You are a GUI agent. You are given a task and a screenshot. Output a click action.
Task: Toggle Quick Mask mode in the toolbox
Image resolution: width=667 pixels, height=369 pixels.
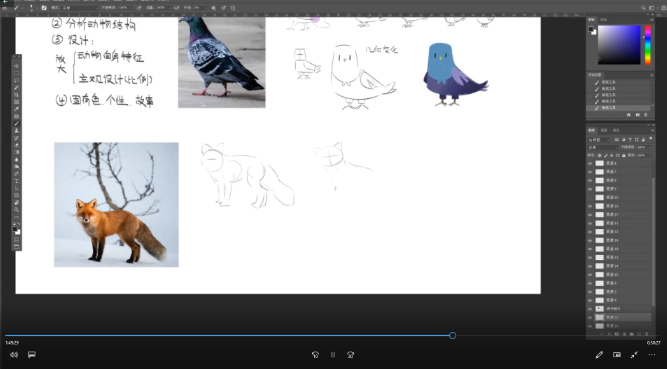[x=17, y=239]
